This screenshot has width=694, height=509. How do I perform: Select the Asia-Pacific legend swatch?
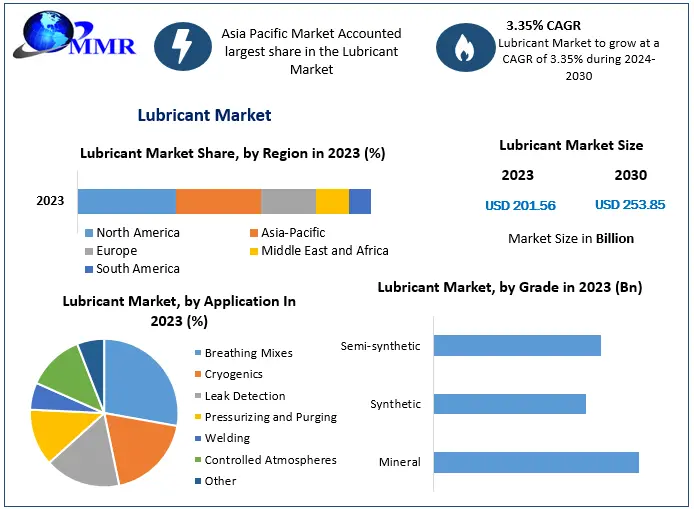[x=254, y=233]
